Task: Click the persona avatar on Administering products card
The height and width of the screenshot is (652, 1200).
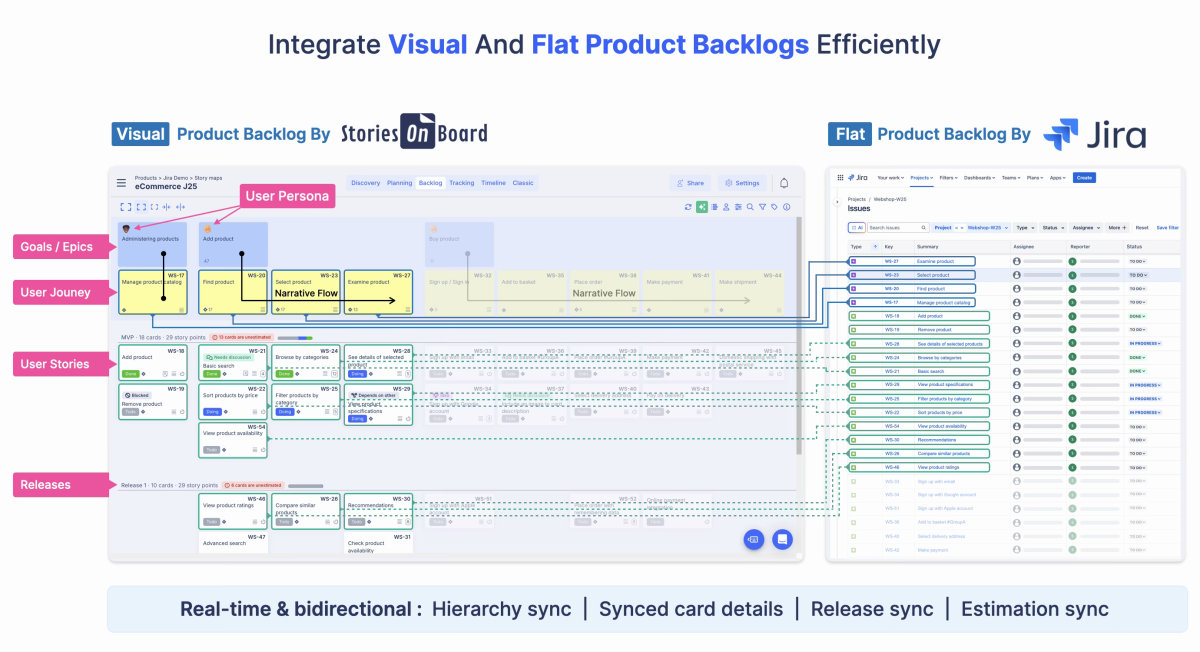Action: click(125, 229)
